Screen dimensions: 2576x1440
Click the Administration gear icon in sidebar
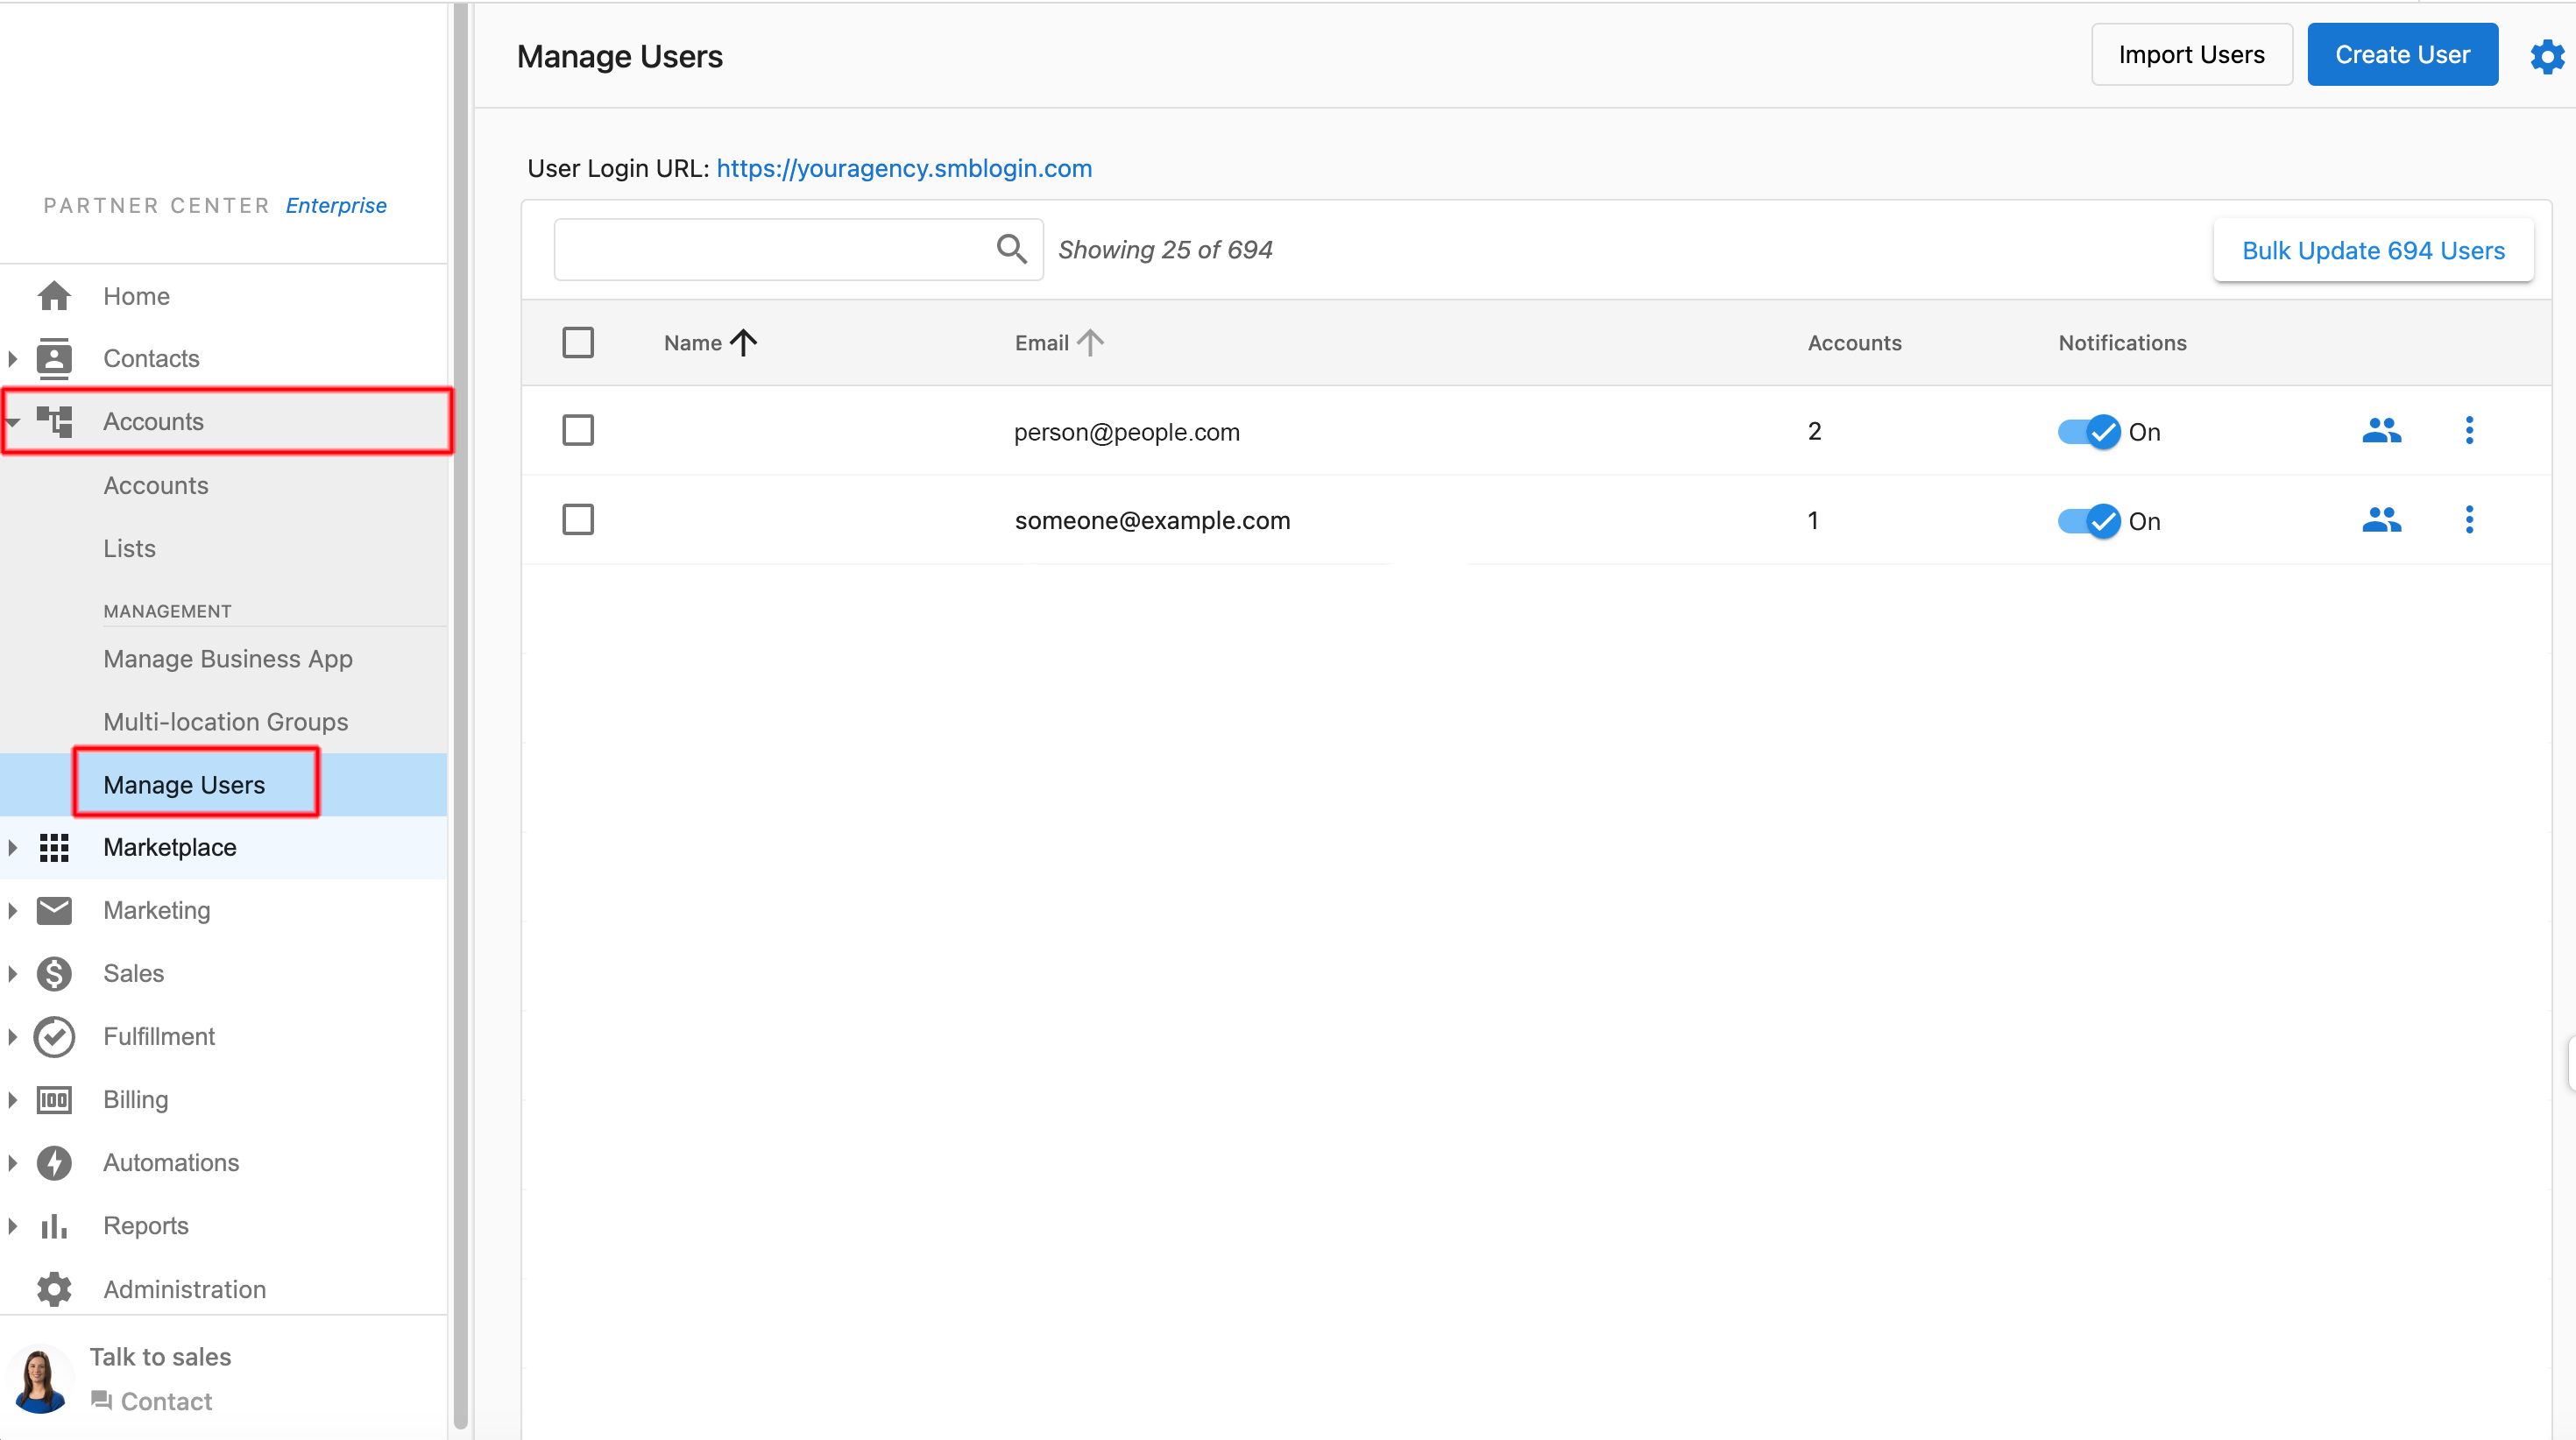coord(54,1289)
